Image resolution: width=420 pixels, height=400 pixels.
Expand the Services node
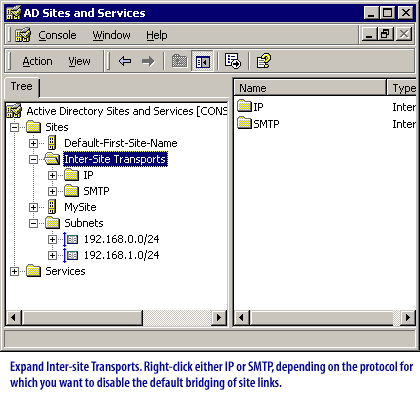(x=14, y=271)
